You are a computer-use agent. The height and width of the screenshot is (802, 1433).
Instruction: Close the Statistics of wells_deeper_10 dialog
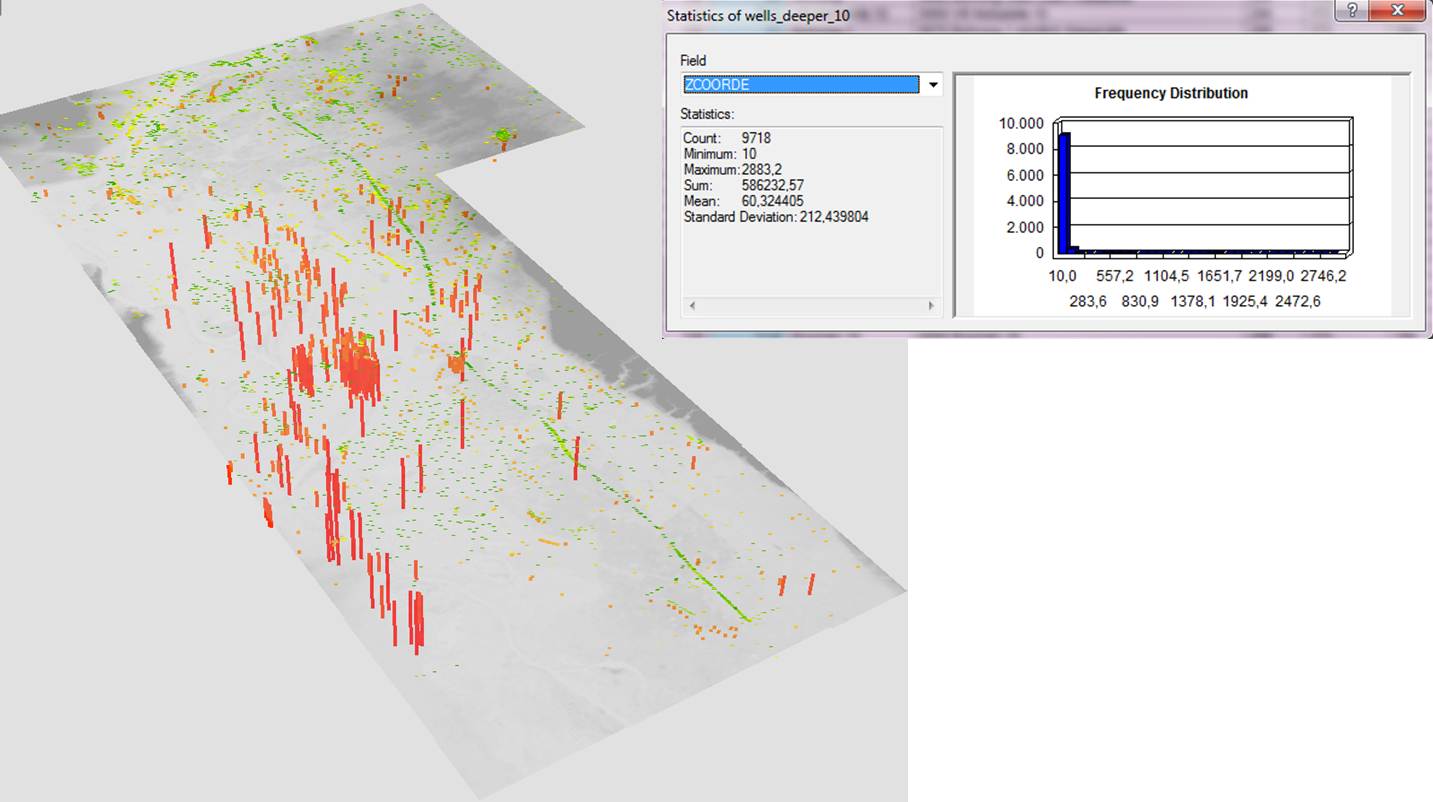pos(1399,11)
